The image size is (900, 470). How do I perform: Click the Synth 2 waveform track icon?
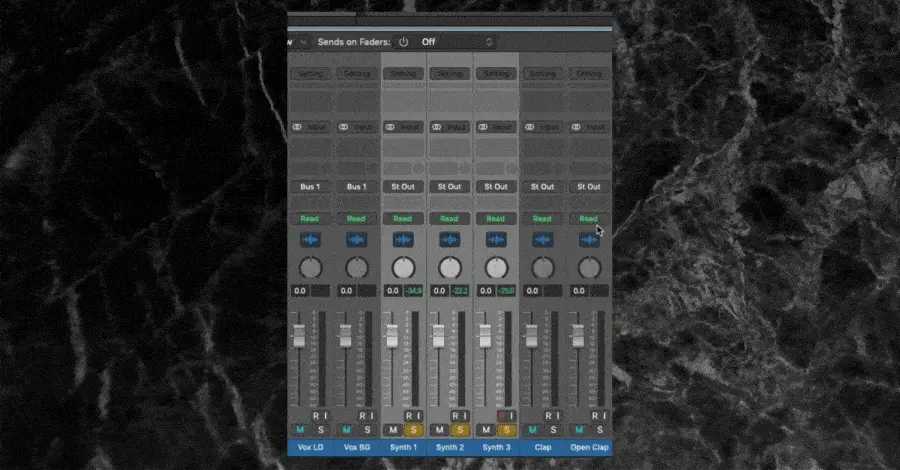[x=449, y=240]
